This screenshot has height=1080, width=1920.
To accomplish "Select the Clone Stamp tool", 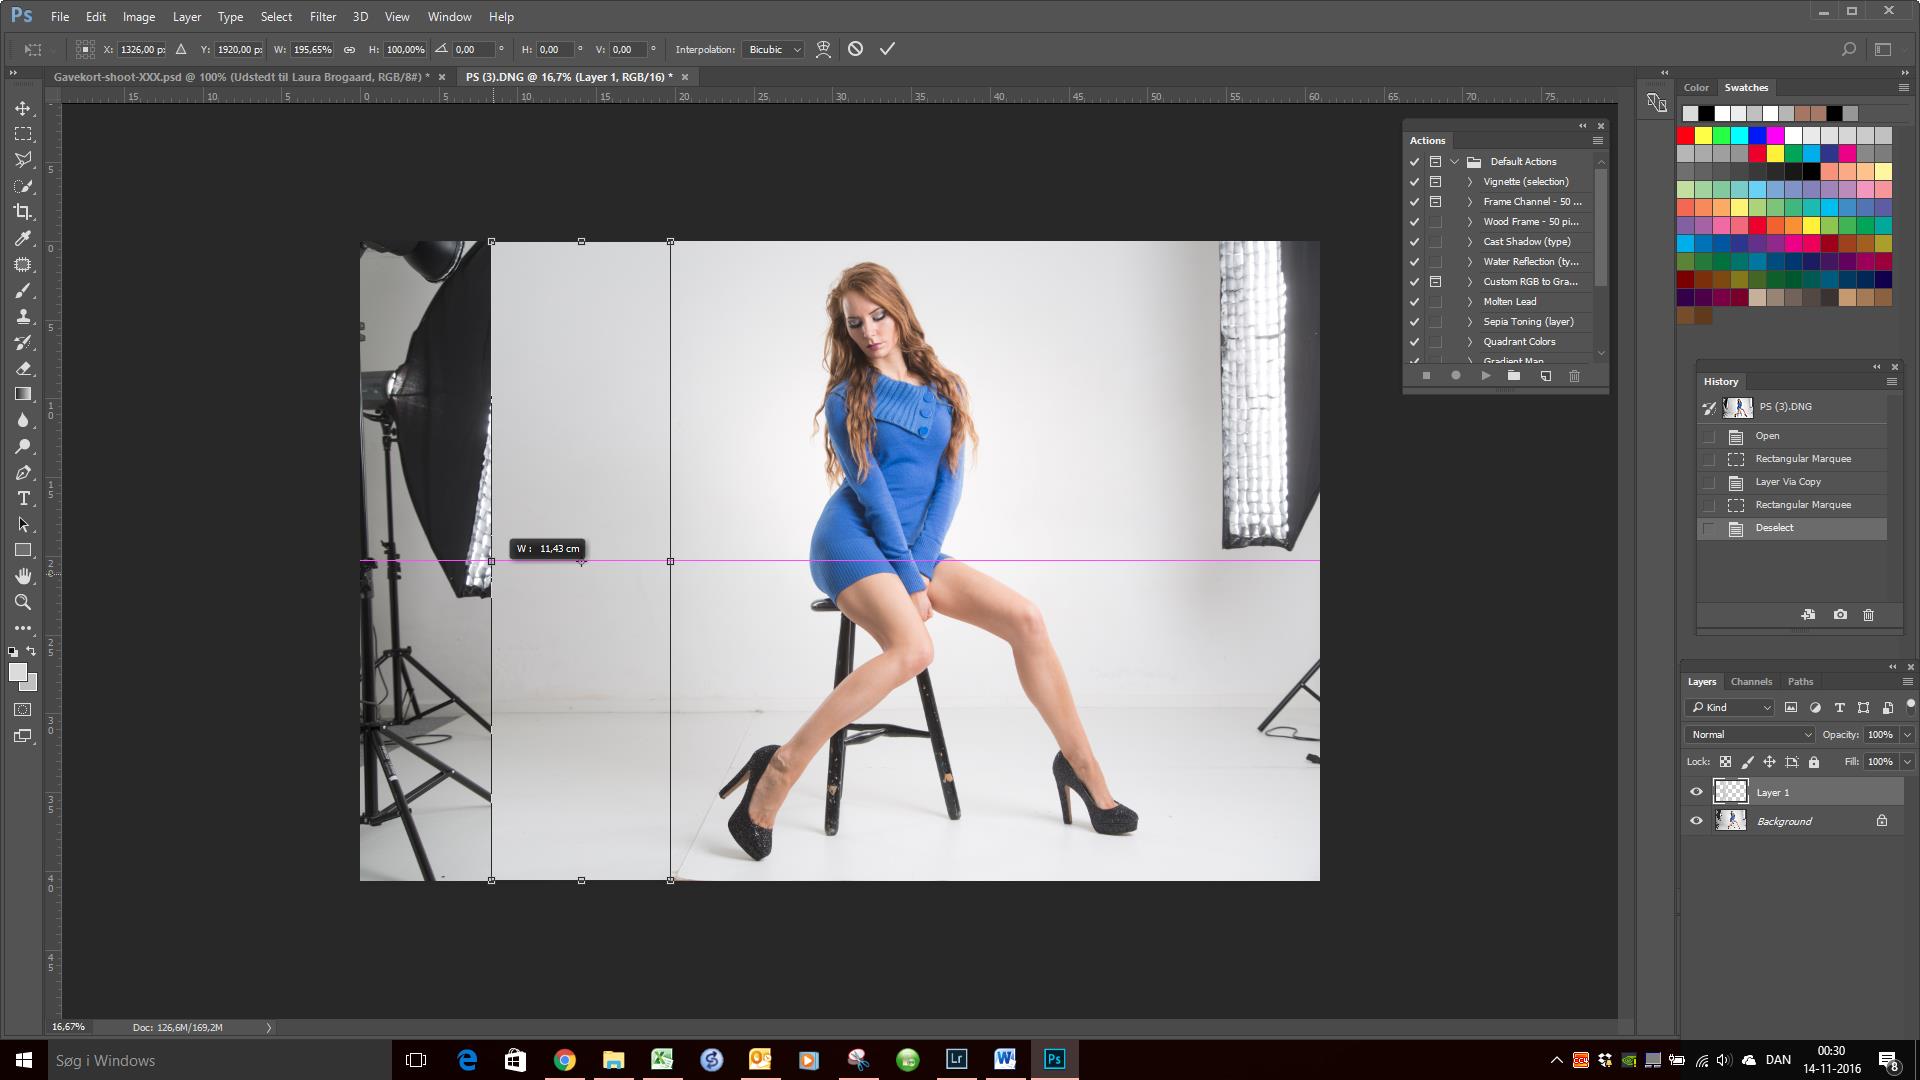I will coord(23,316).
